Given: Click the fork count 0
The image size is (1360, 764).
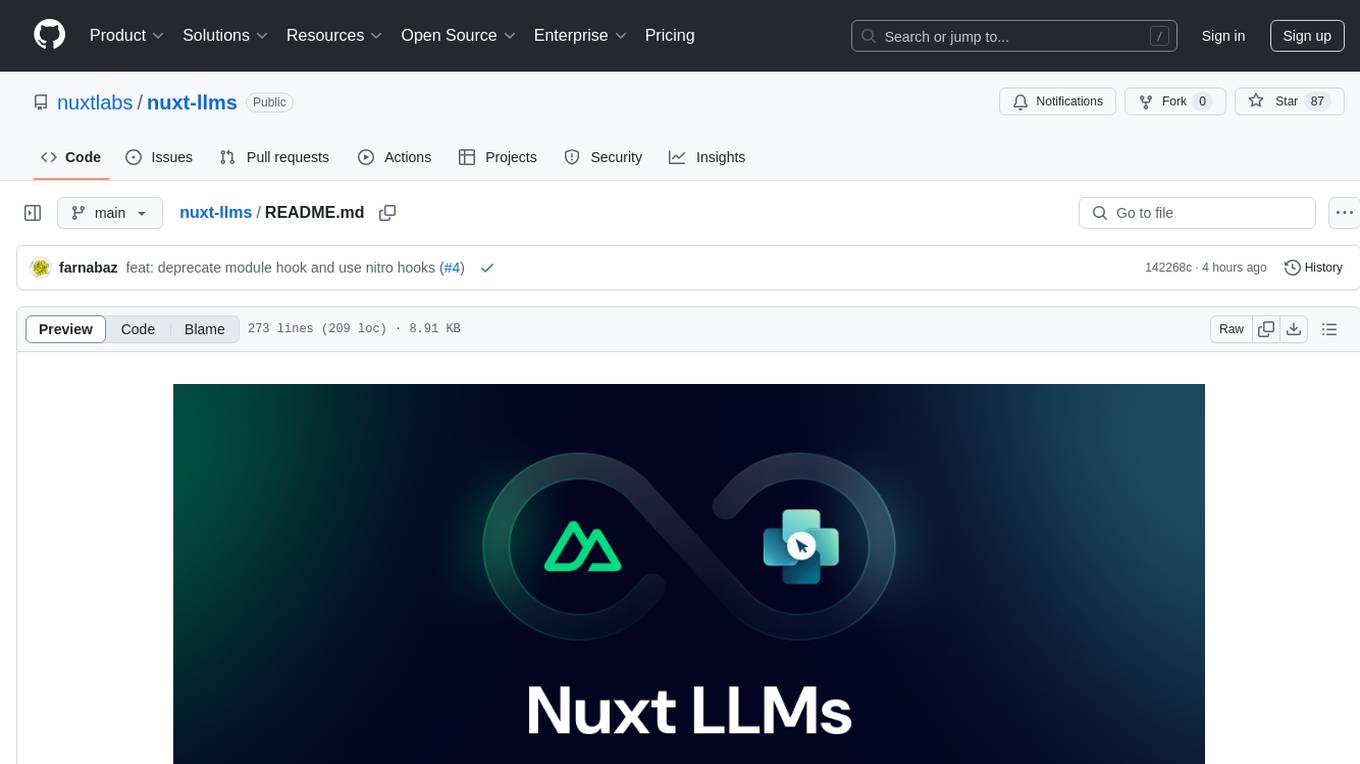Looking at the screenshot, I should (1203, 101).
